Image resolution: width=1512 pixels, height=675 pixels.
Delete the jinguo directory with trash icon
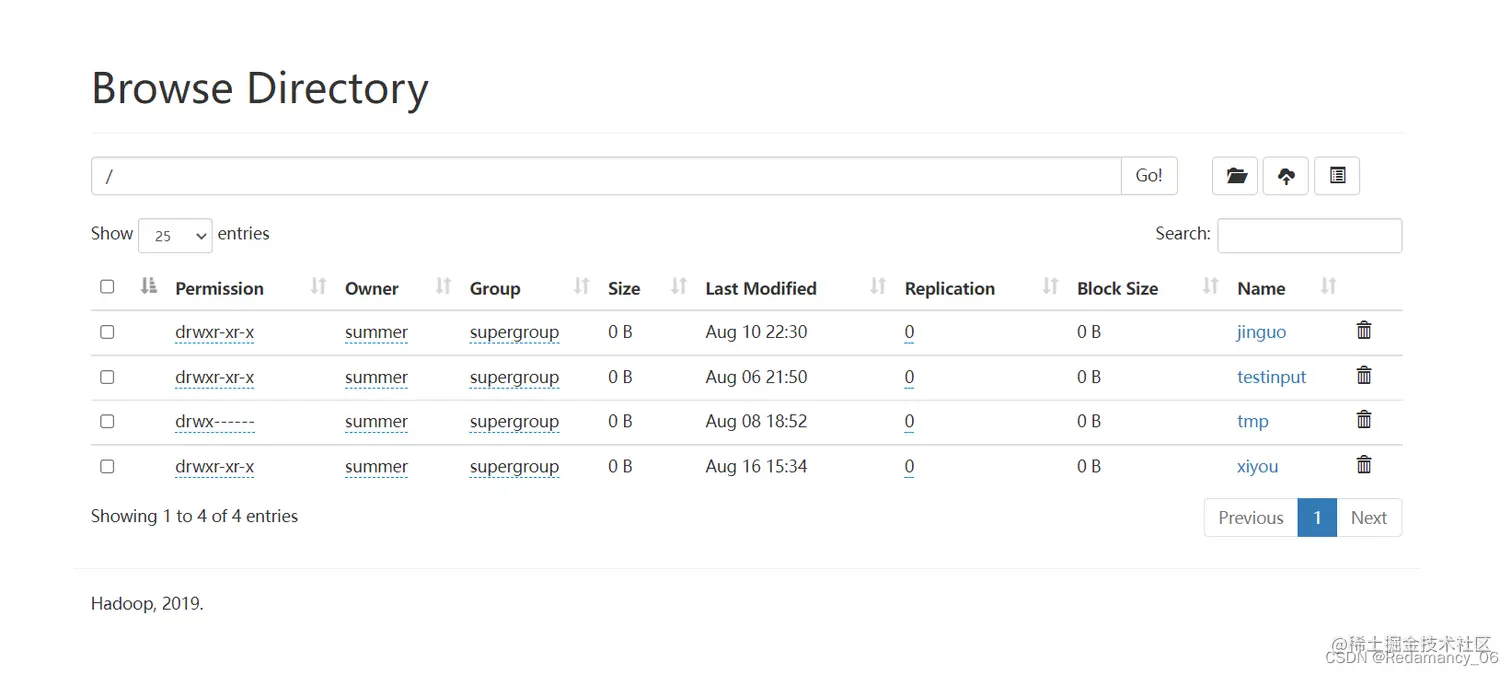click(1364, 330)
